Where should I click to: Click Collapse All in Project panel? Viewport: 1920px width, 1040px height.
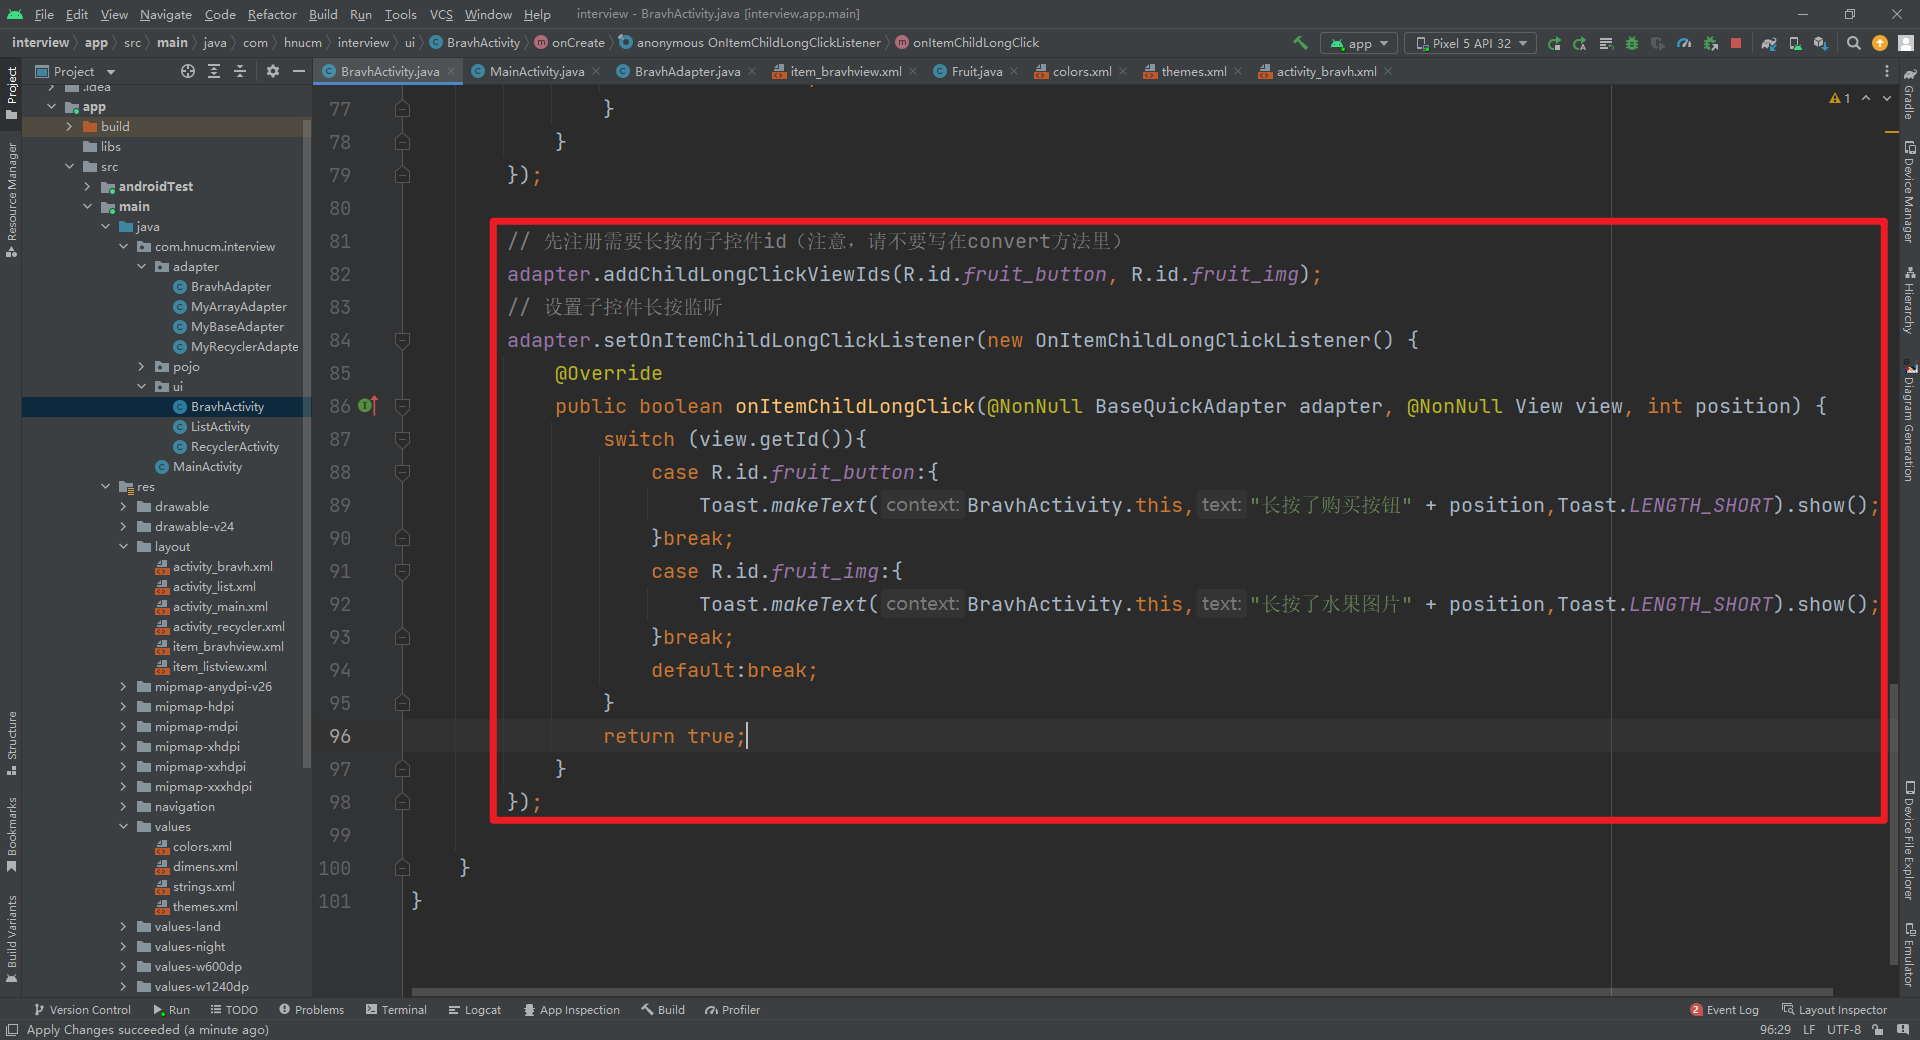240,71
